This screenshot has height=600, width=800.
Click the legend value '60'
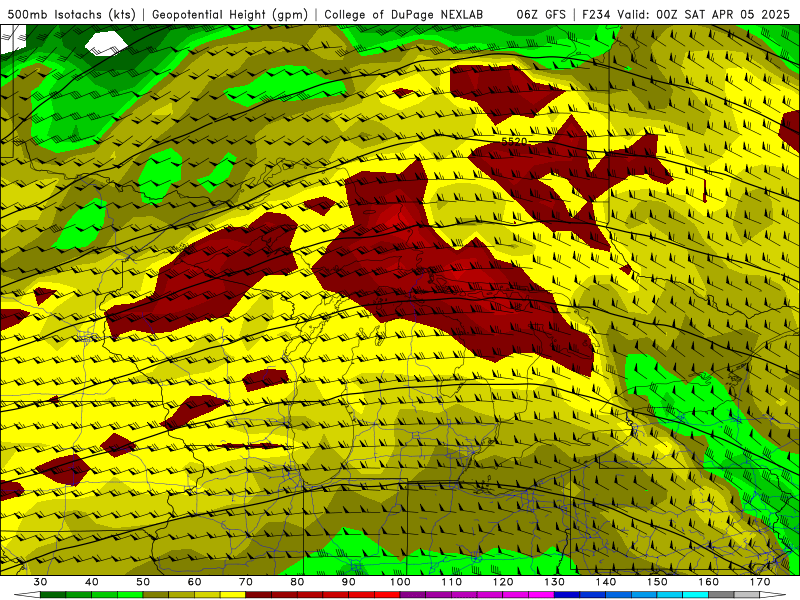point(194,582)
